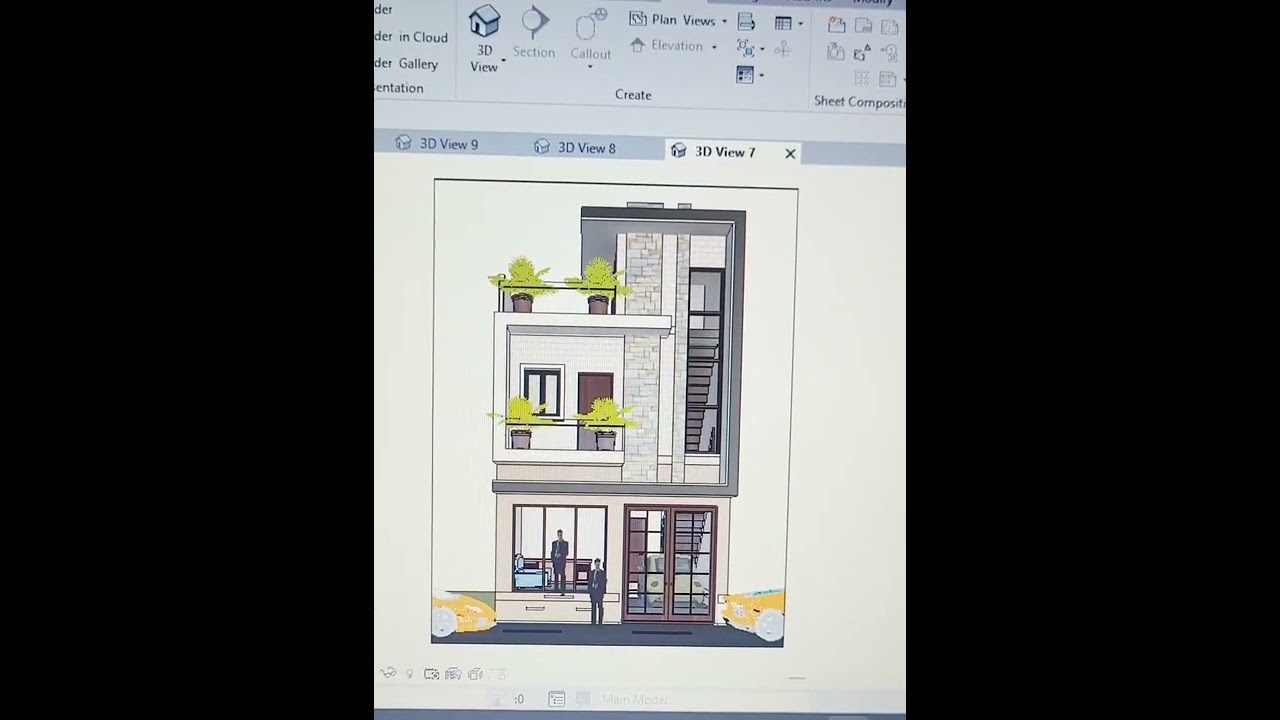
Task: Open the Main Model design options dropdown
Action: coord(634,699)
